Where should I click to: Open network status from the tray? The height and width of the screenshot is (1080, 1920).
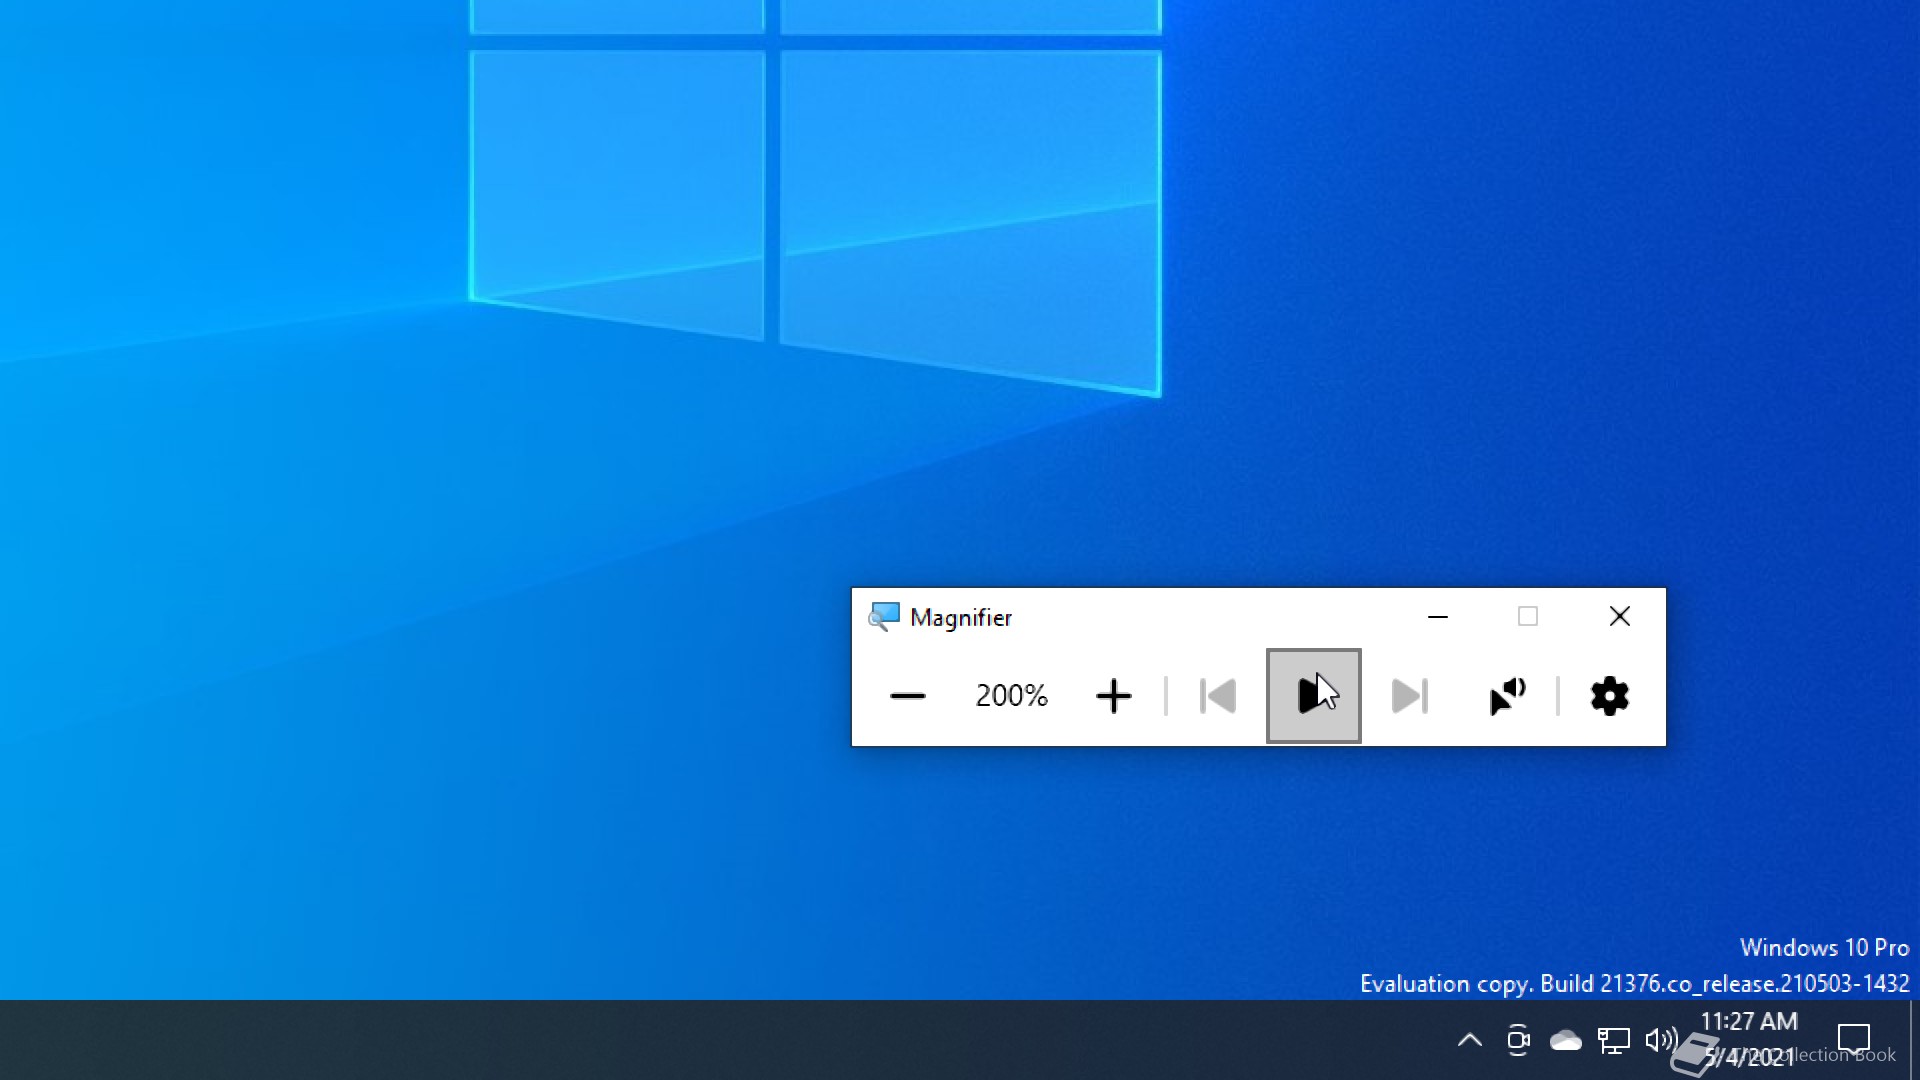click(1613, 1041)
